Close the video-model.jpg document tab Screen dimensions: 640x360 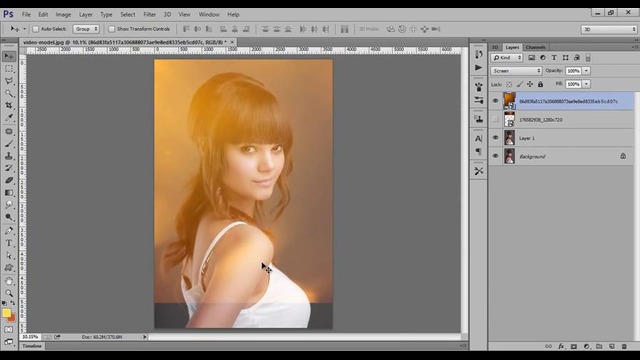pos(232,42)
